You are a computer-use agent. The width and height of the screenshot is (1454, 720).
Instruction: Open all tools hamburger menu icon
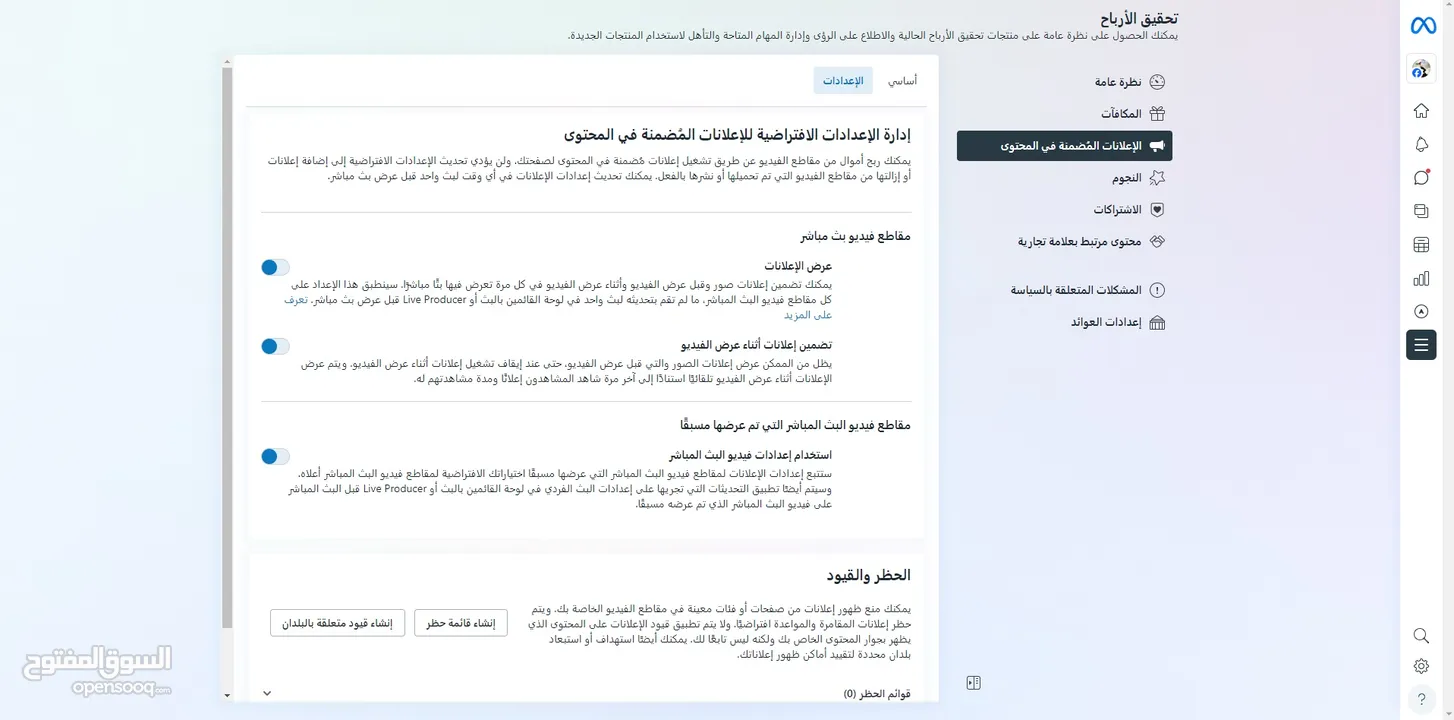(x=1421, y=345)
